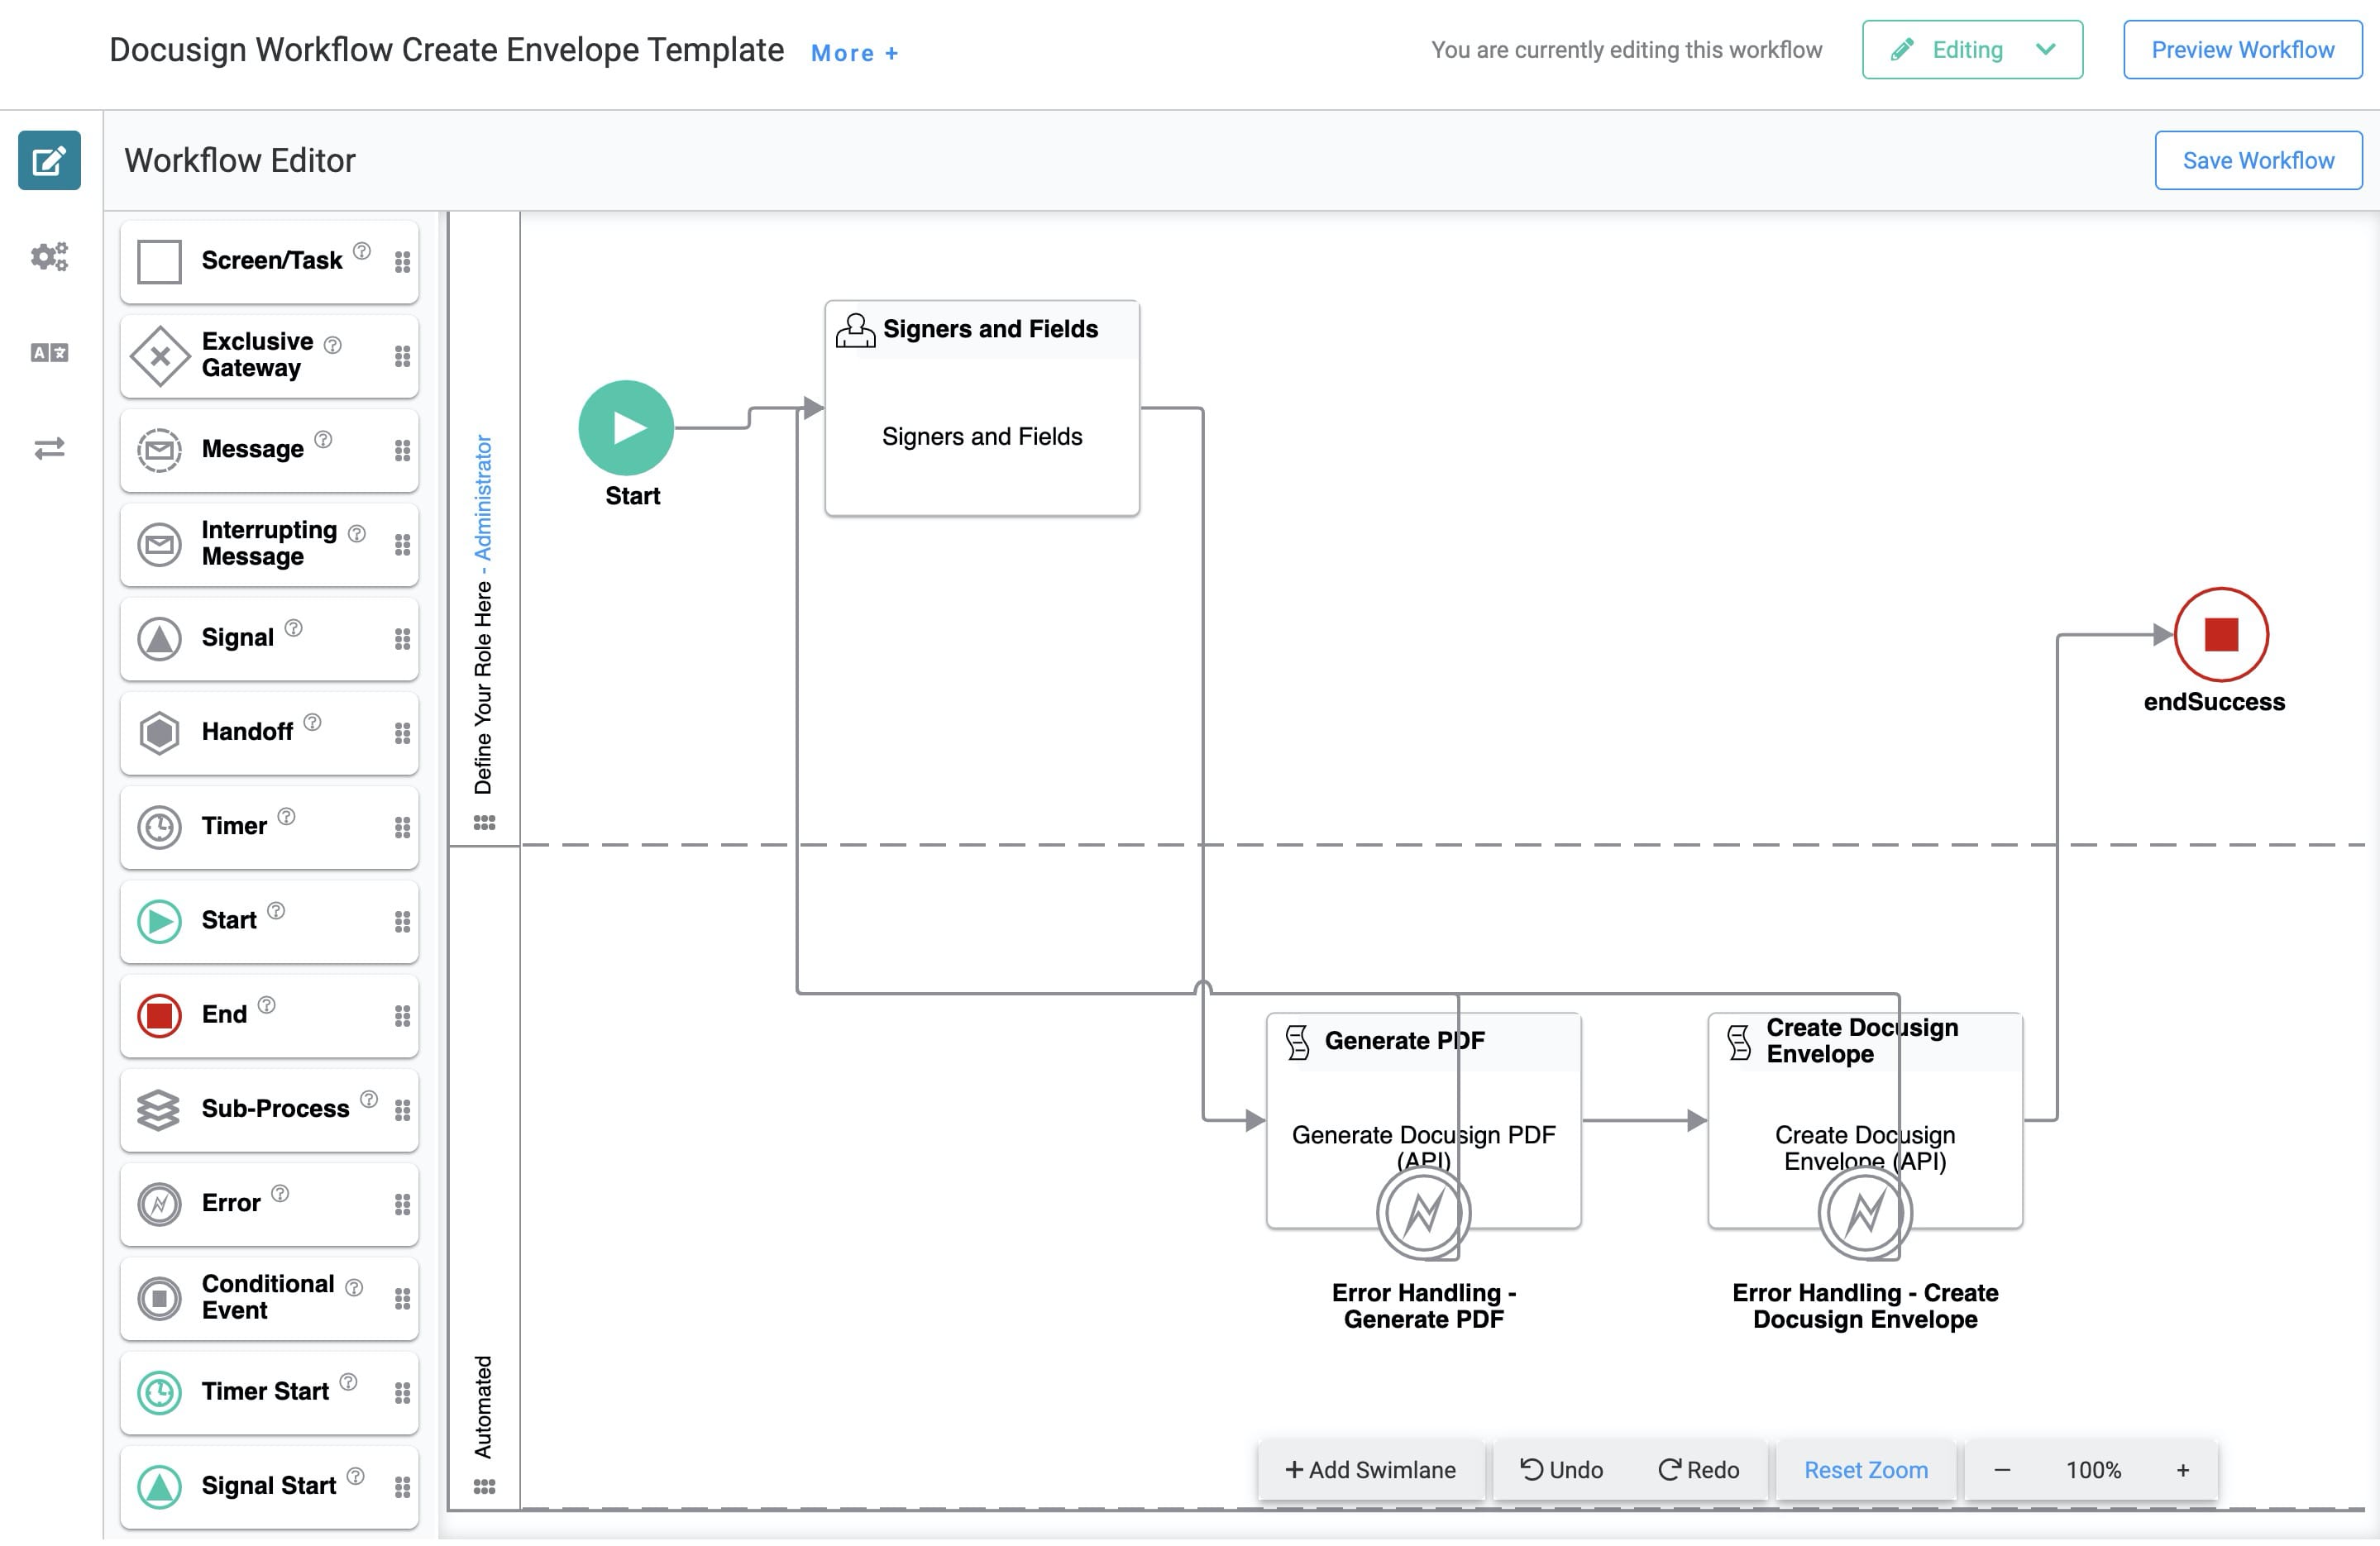The width and height of the screenshot is (2380, 1546).
Task: Click the Administrator swimlane grip handle
Action: pos(484,822)
